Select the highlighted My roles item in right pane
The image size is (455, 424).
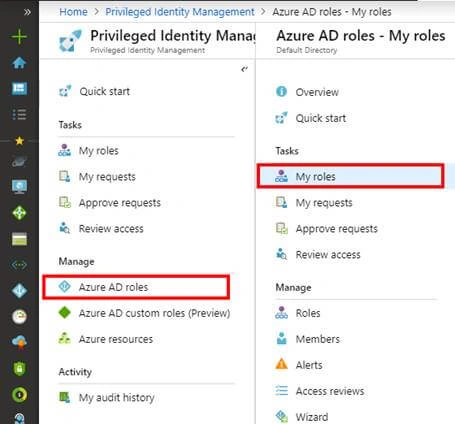[351, 176]
